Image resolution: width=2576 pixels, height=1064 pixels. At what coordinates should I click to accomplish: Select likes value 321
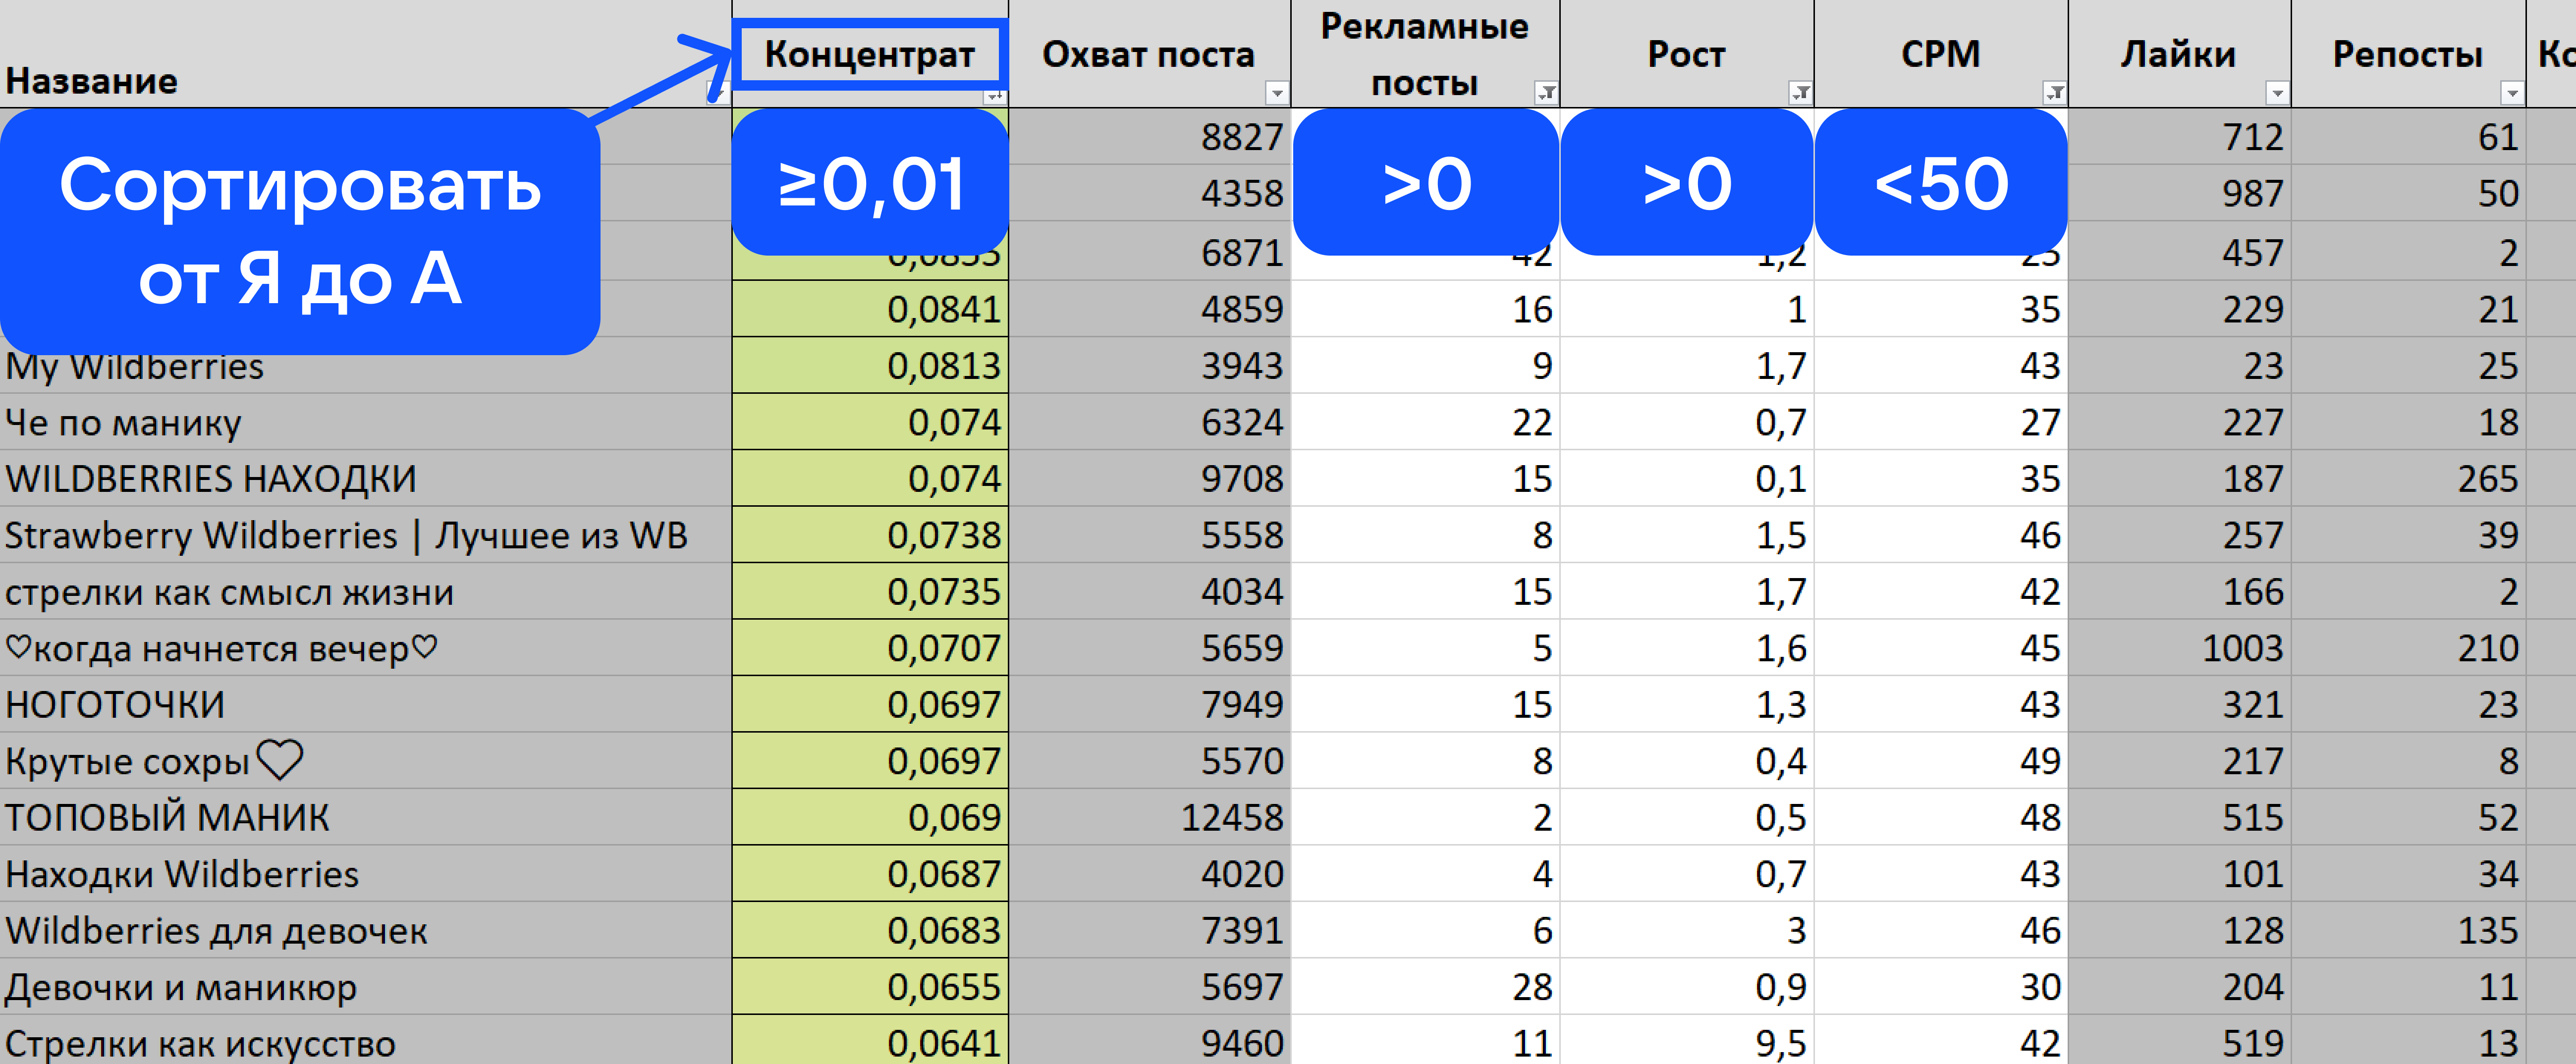[x=2179, y=705]
